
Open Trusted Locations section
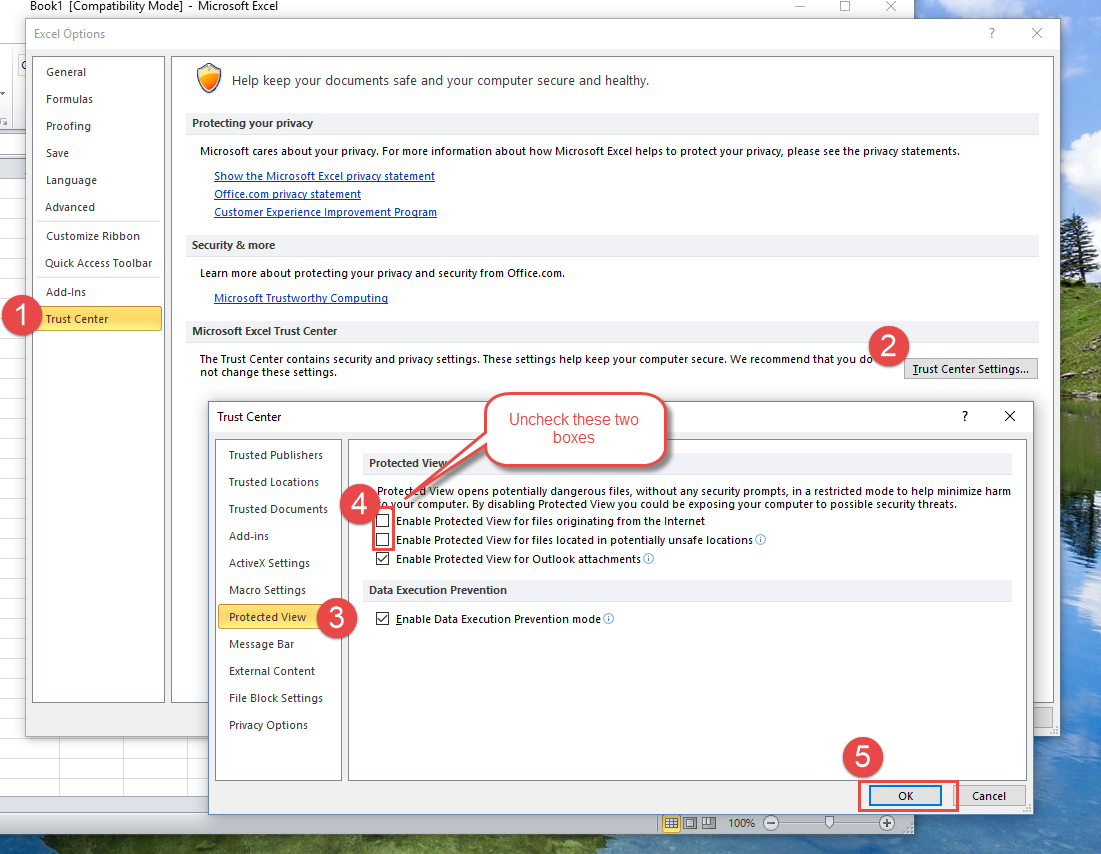[278, 482]
